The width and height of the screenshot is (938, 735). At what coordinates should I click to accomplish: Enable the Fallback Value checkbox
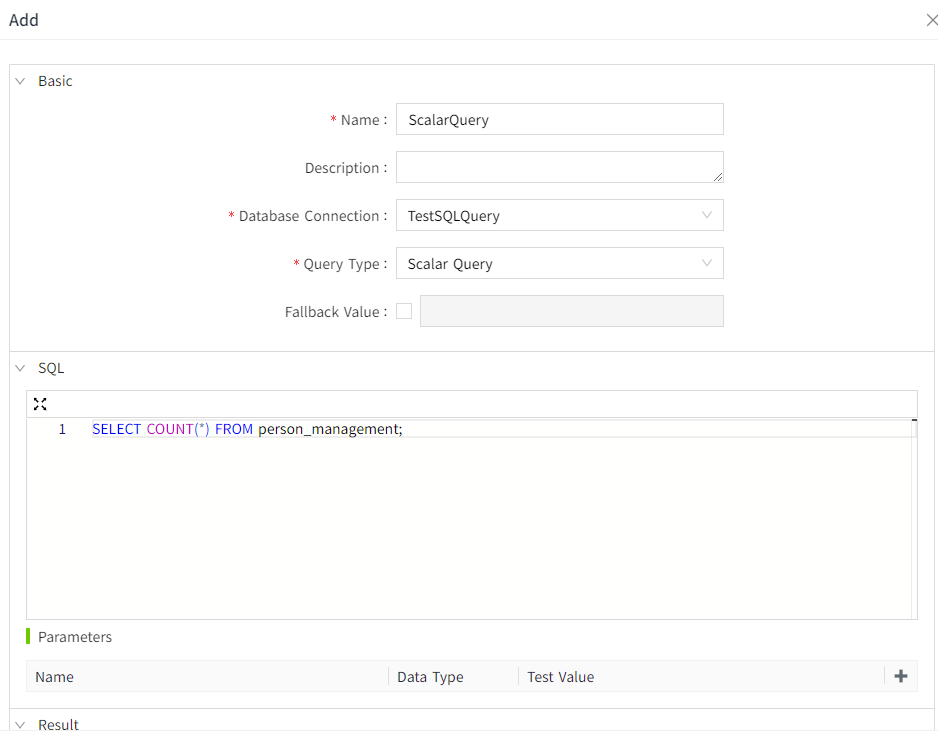tap(404, 311)
